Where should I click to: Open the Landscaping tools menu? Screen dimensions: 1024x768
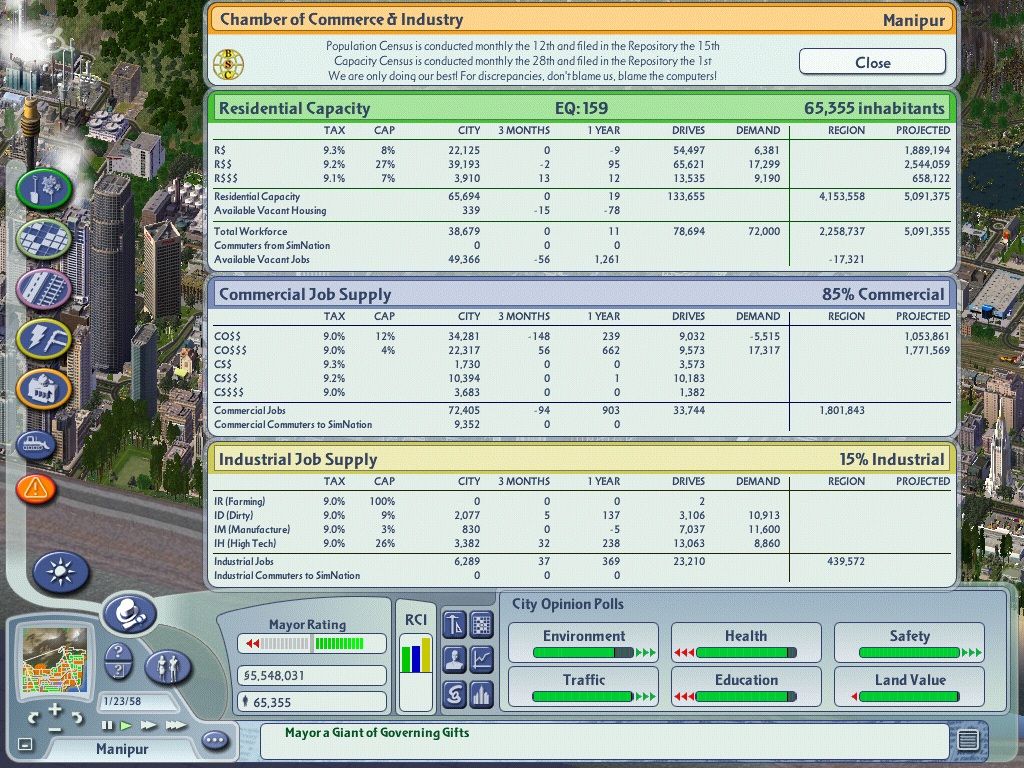pos(44,189)
